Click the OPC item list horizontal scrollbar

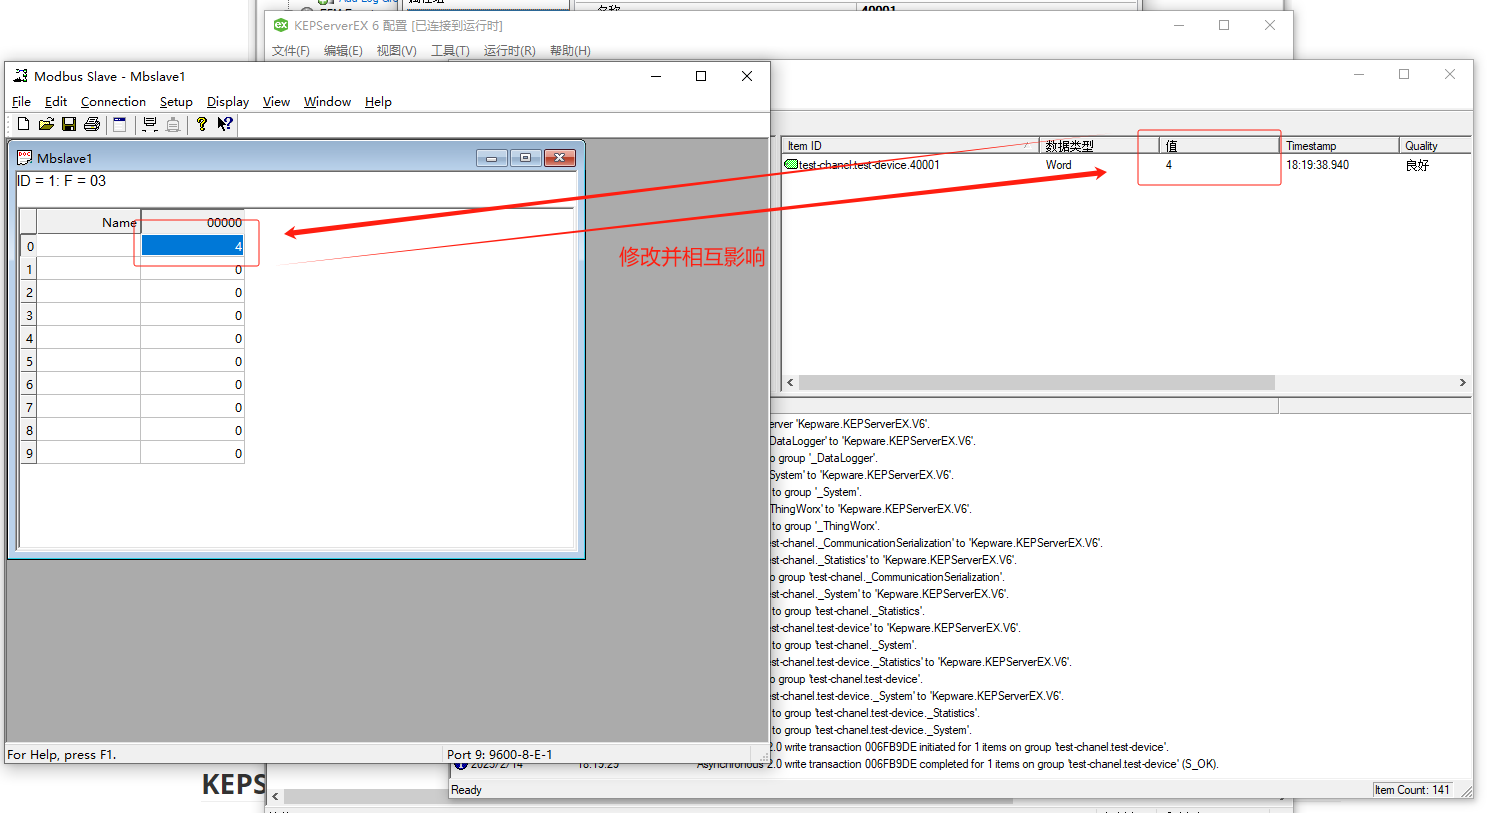click(1036, 382)
